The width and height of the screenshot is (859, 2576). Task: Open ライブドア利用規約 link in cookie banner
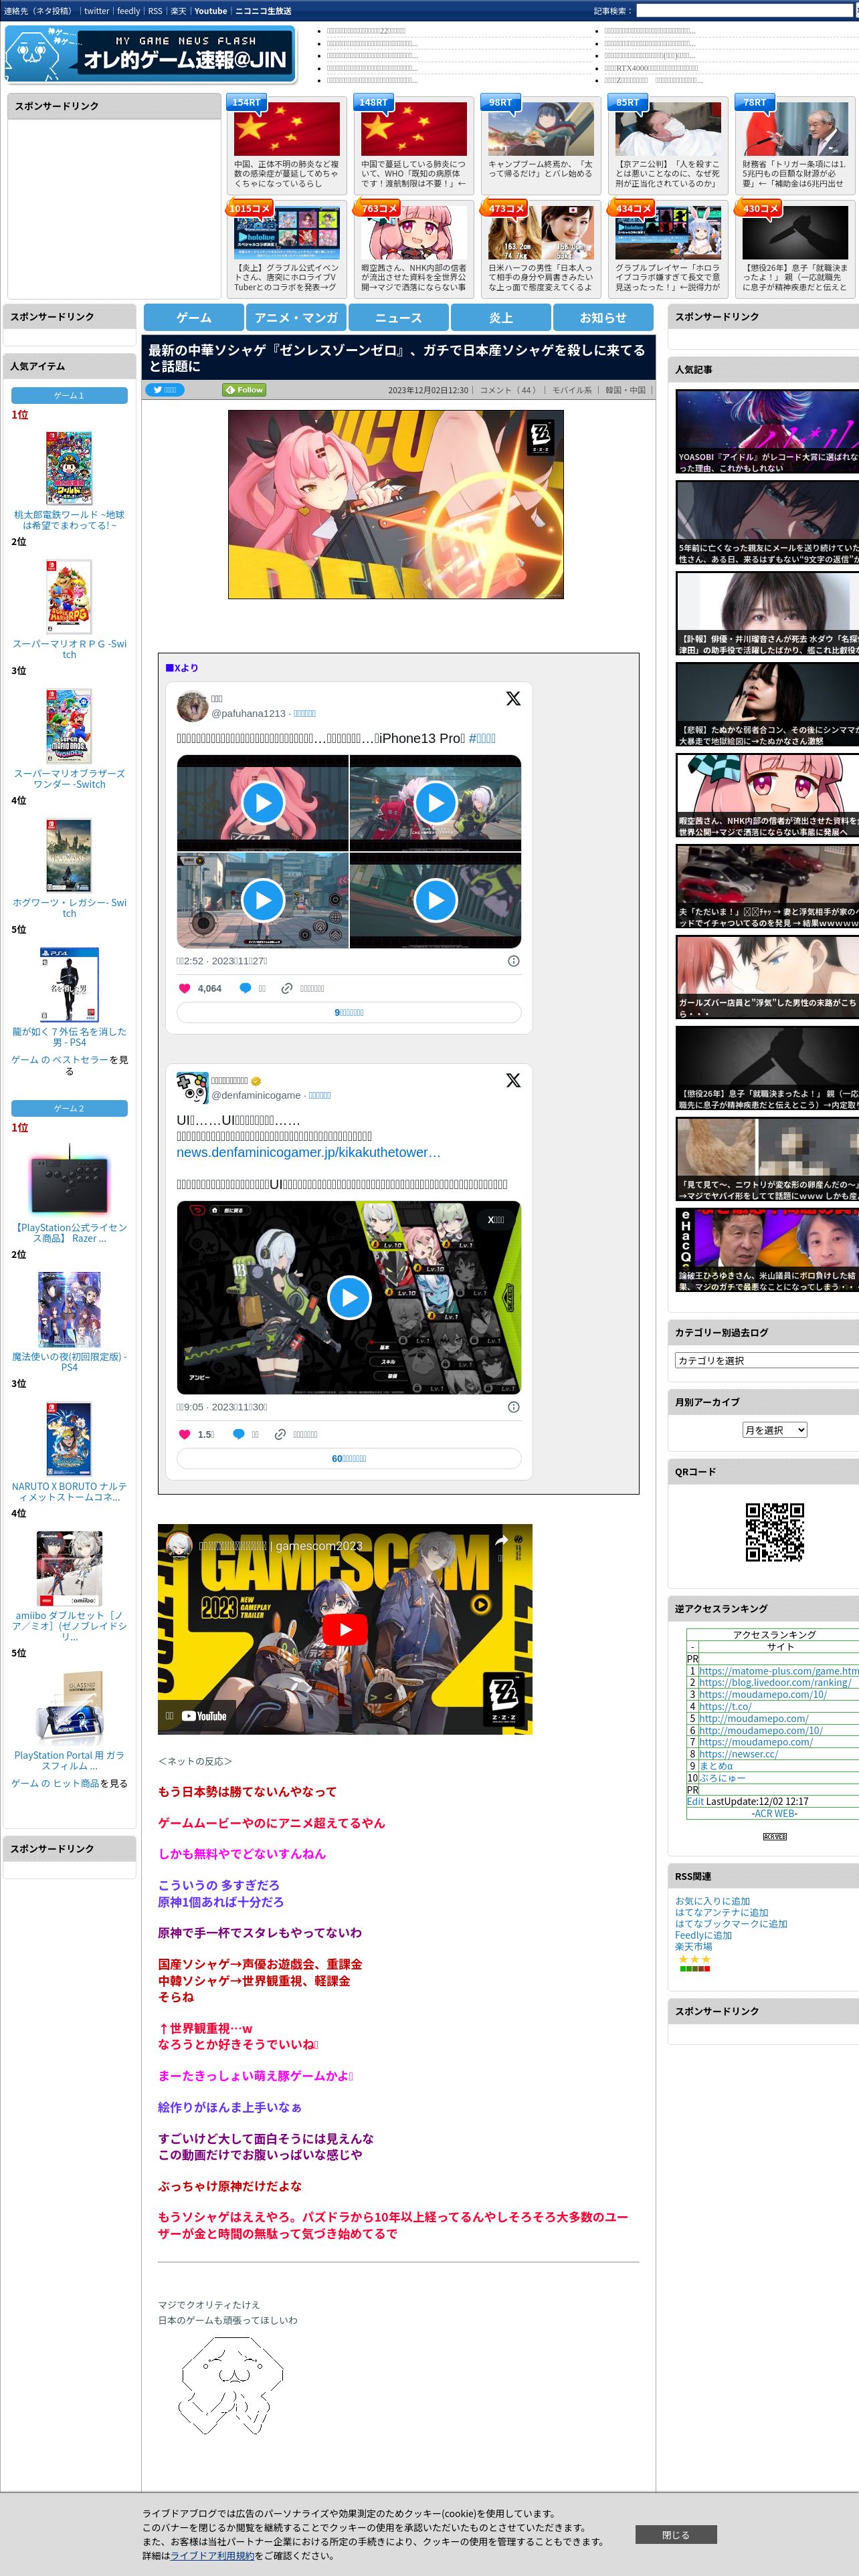coord(212,2555)
